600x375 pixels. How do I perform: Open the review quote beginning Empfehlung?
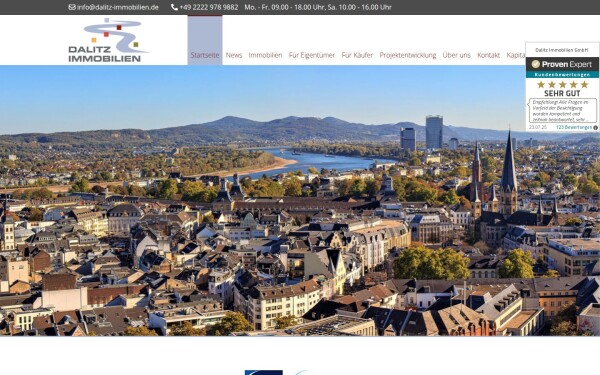[562, 111]
